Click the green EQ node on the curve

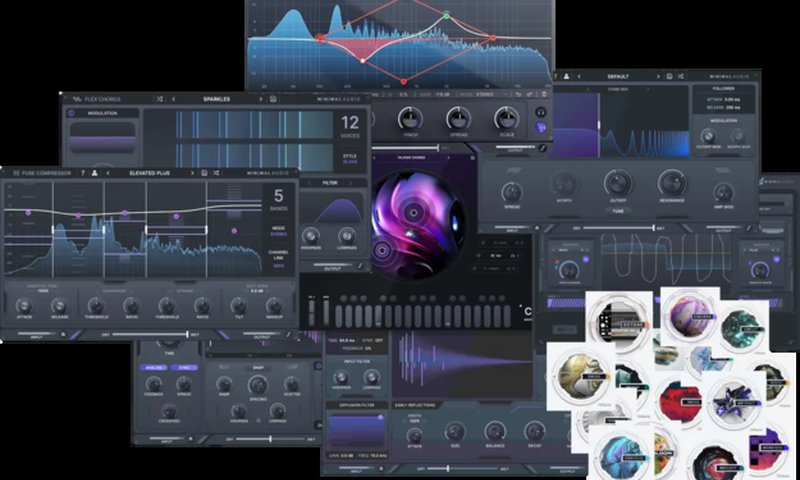point(446,16)
